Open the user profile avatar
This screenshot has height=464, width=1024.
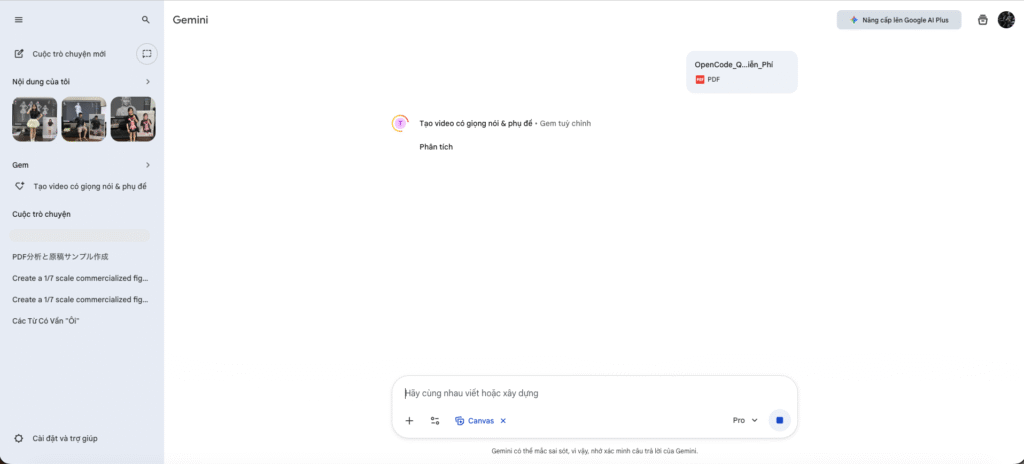click(1006, 19)
